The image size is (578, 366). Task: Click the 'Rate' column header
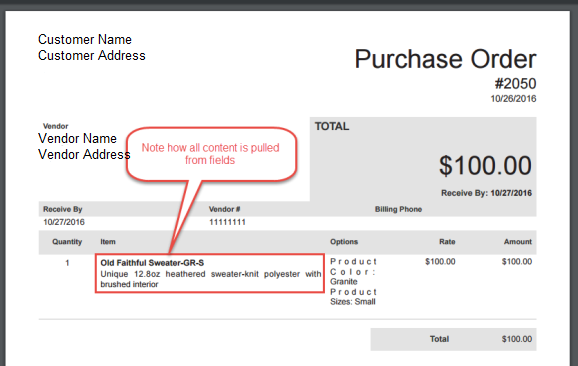click(x=447, y=242)
